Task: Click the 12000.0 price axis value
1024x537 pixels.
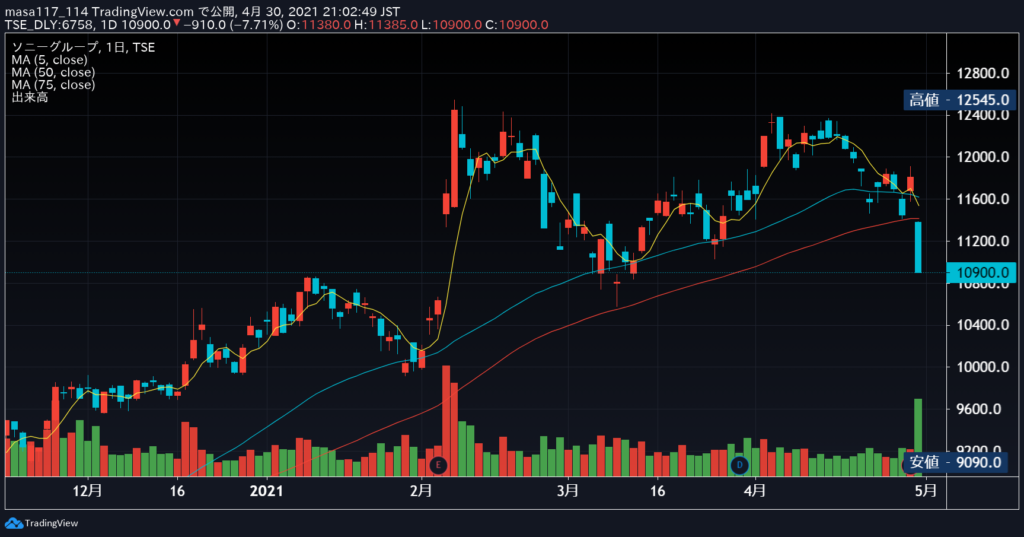Action: click(983, 157)
